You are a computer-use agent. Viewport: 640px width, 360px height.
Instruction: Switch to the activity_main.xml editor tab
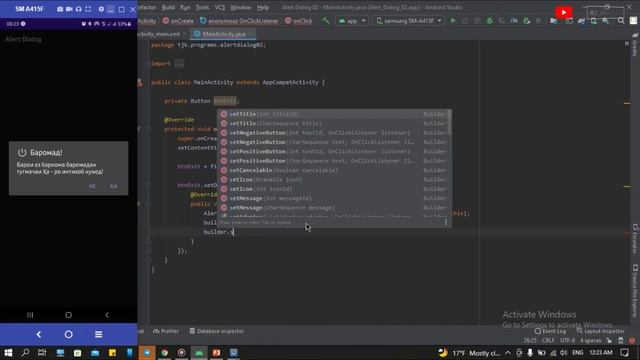[159, 34]
